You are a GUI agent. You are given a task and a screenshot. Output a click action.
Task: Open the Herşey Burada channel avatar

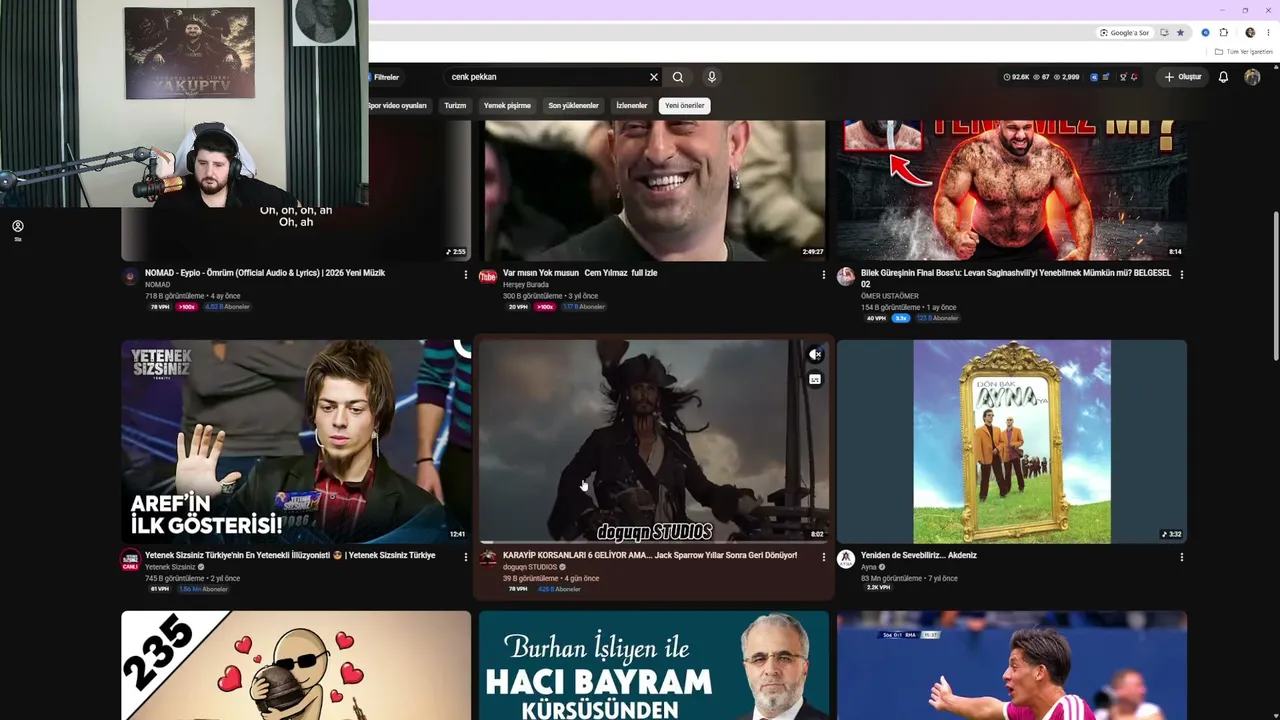coord(488,277)
